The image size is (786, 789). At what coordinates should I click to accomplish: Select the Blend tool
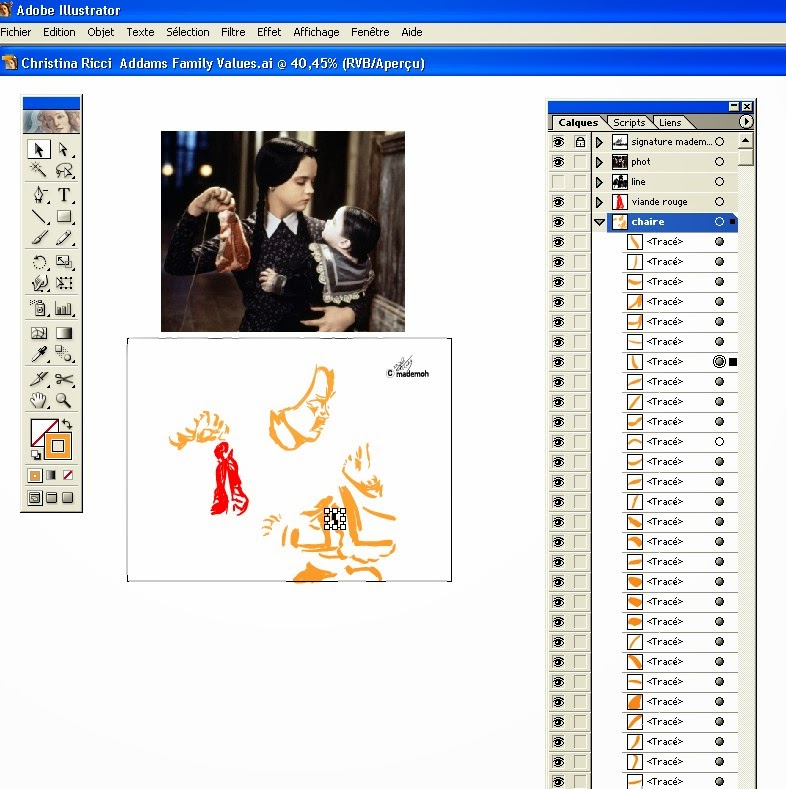63,354
